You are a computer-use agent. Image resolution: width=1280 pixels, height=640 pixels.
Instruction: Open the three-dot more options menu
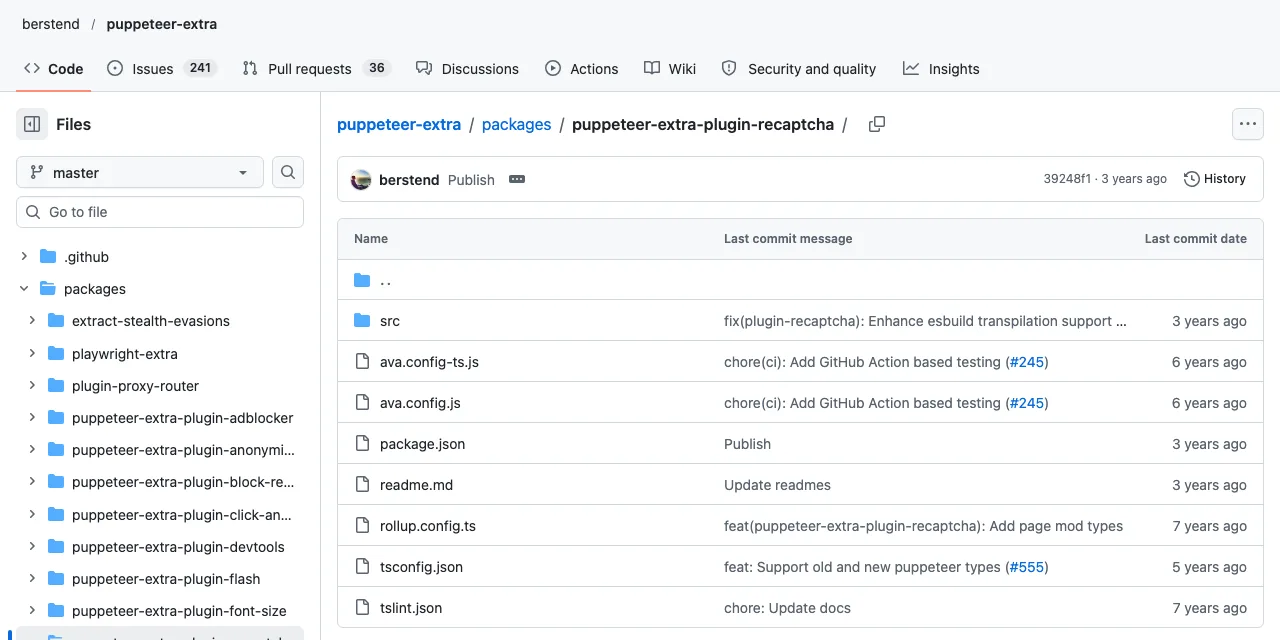pos(1247,124)
